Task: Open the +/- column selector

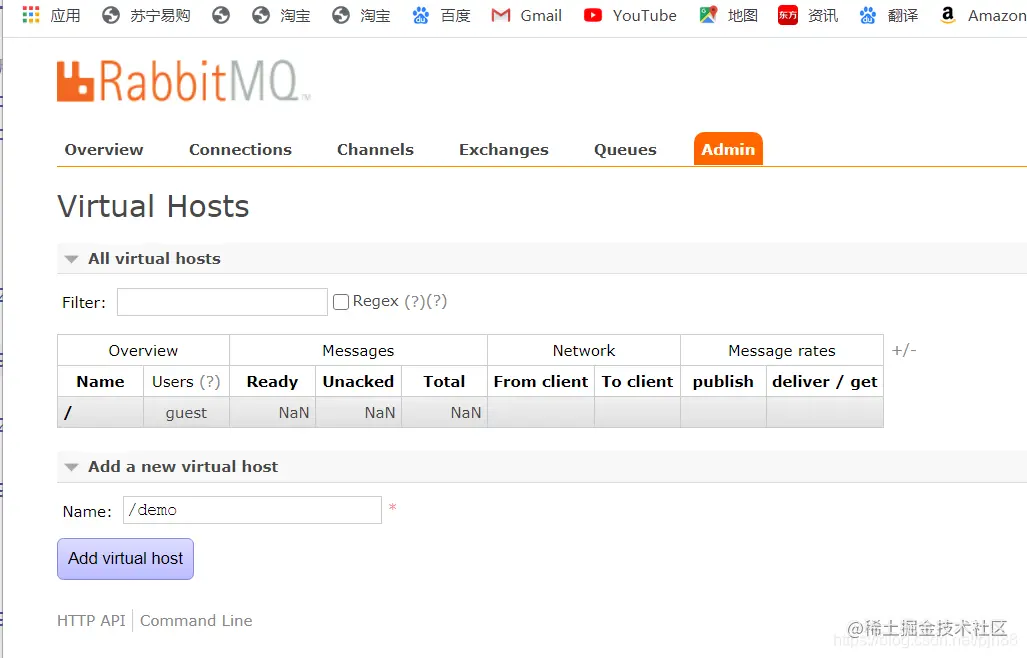Action: 904,350
